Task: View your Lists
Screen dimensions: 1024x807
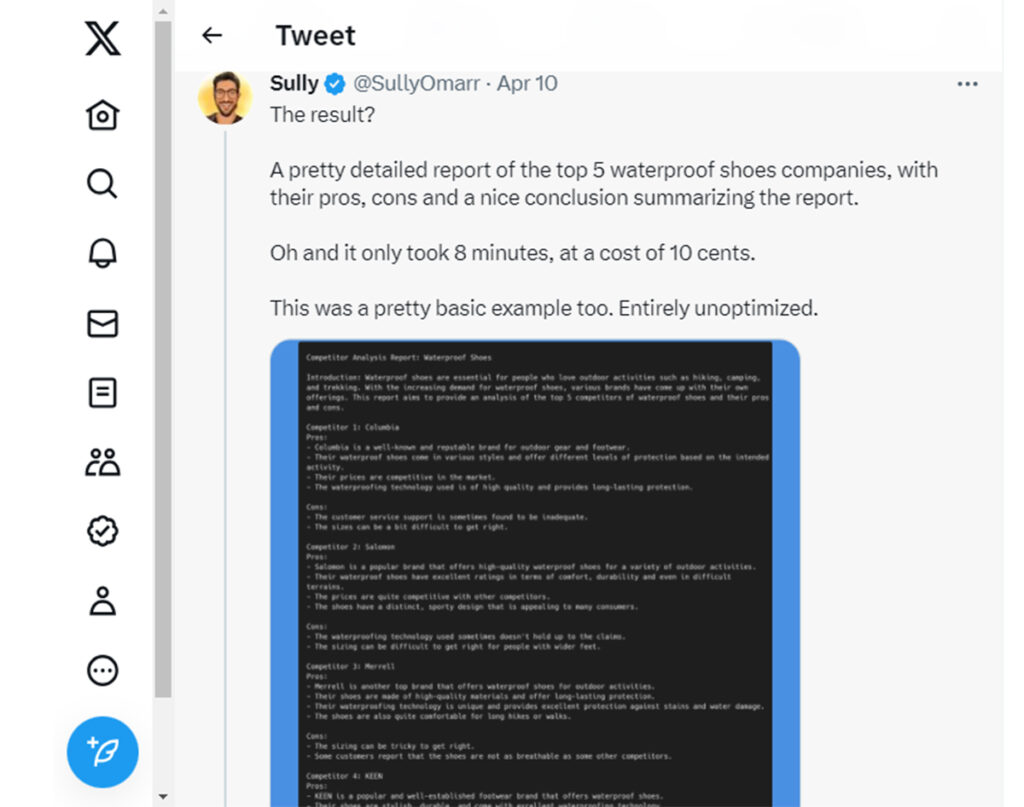Action: pyautogui.click(x=101, y=392)
